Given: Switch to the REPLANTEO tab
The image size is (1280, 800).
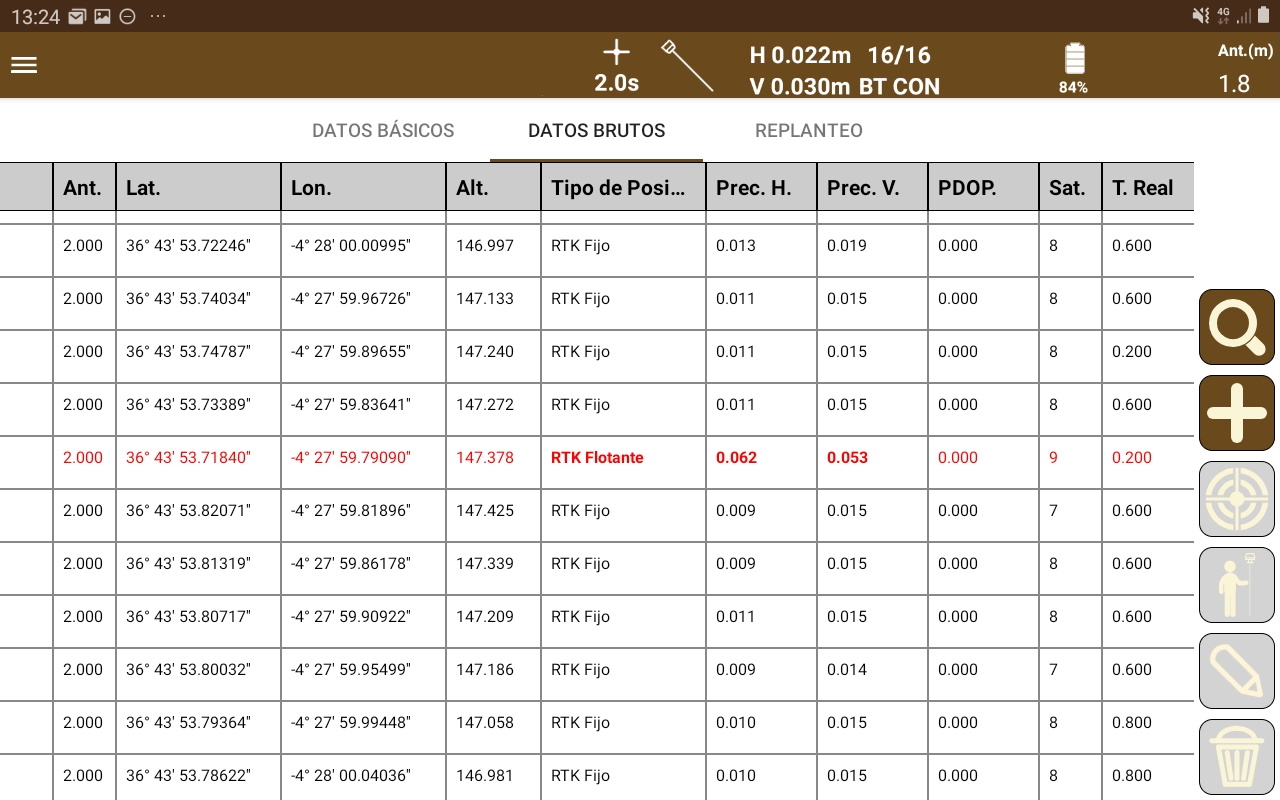Looking at the screenshot, I should click(809, 131).
